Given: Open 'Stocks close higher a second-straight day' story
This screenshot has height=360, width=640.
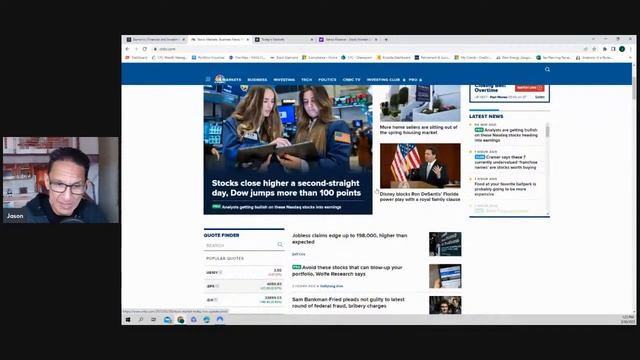Looking at the screenshot, I should (x=286, y=188).
